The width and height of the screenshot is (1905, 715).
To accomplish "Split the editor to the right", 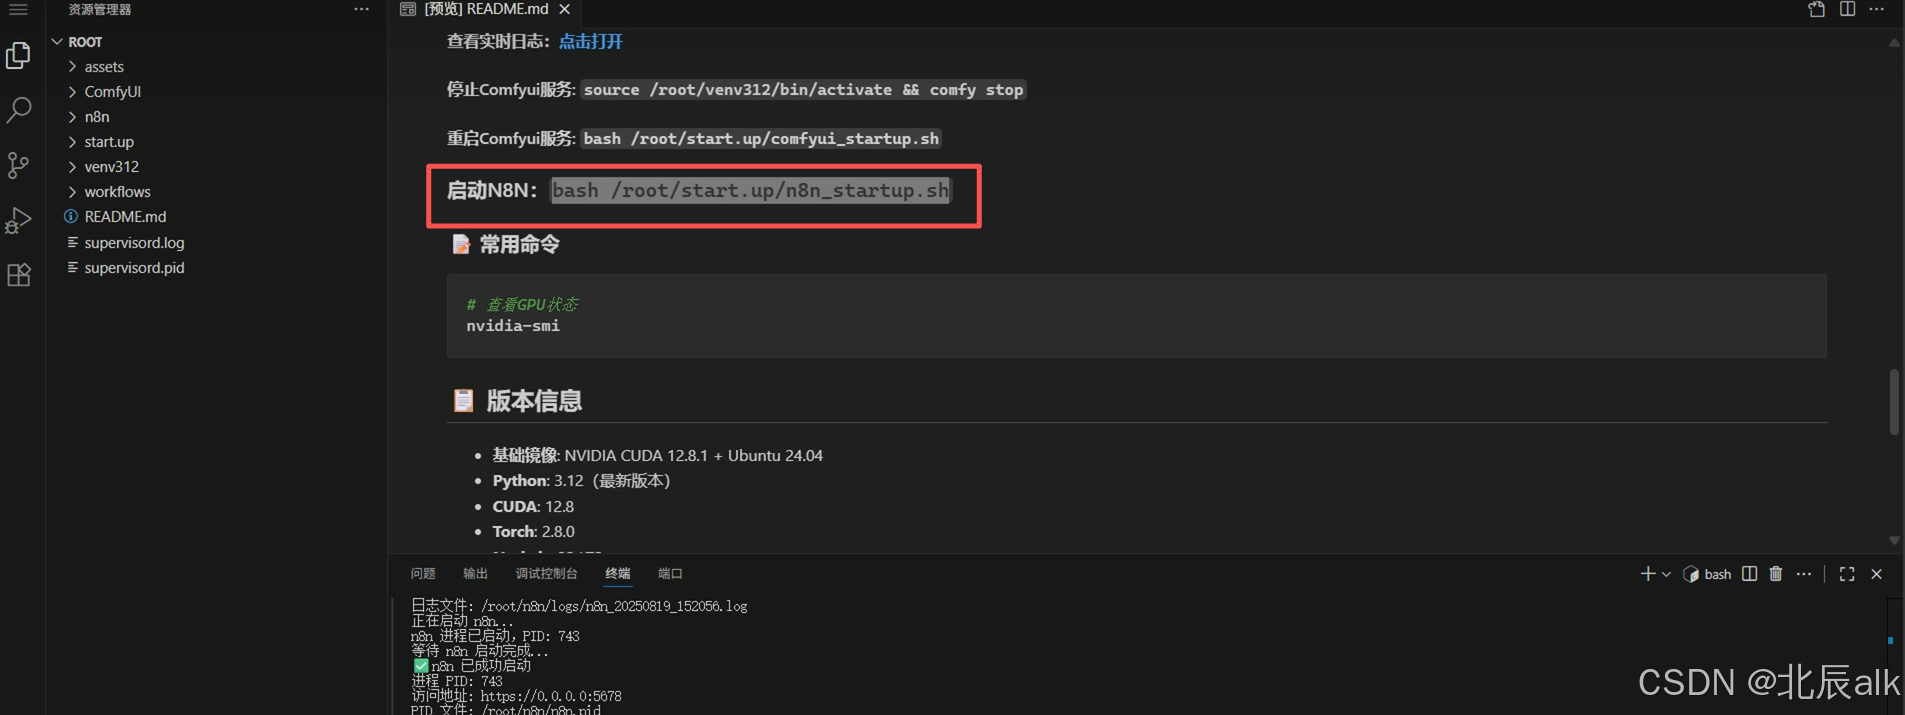I will click(x=1847, y=9).
